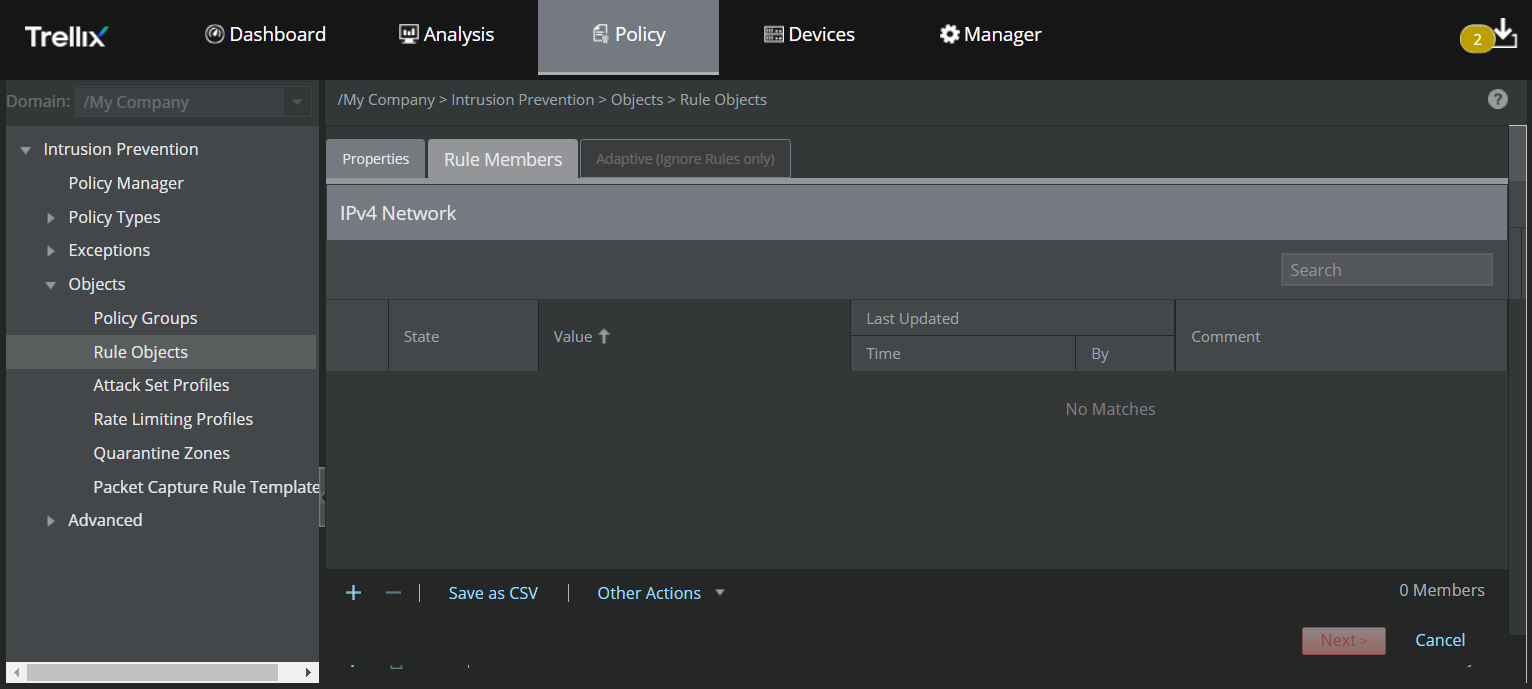Expand the Policy Types node
The width and height of the screenshot is (1532, 689).
pyautogui.click(x=51, y=217)
